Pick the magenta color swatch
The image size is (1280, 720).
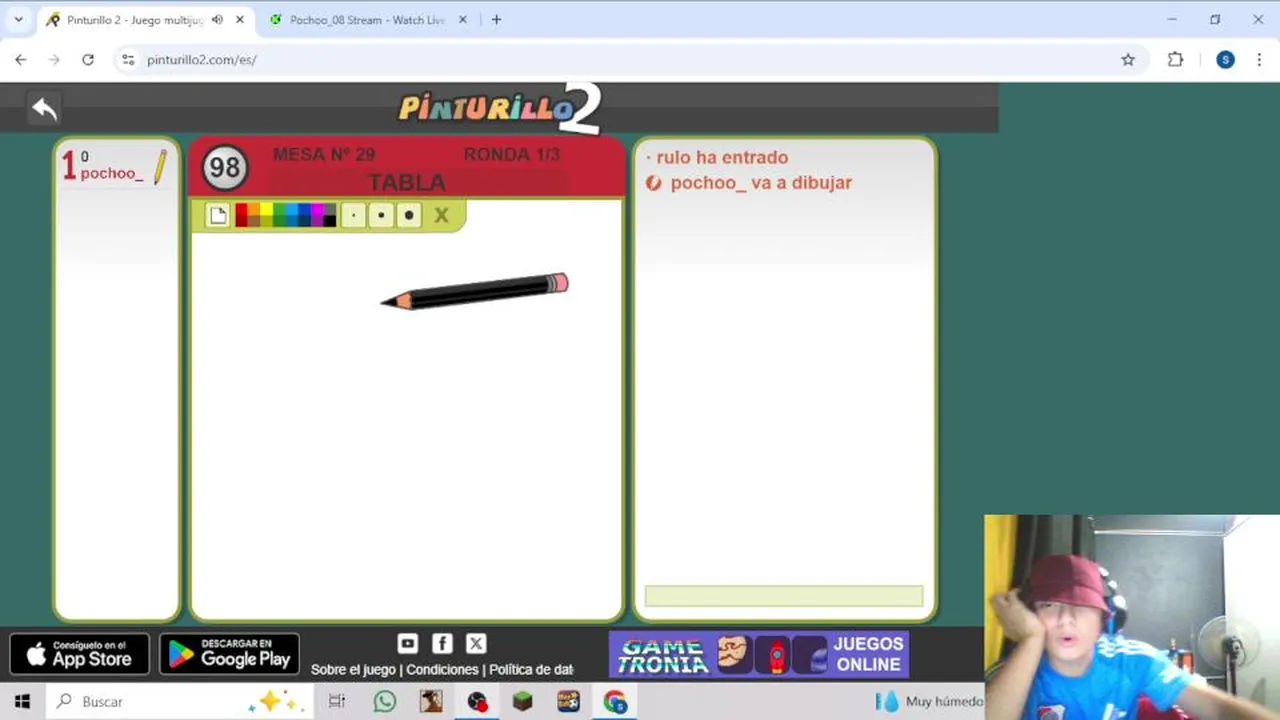[x=317, y=209]
